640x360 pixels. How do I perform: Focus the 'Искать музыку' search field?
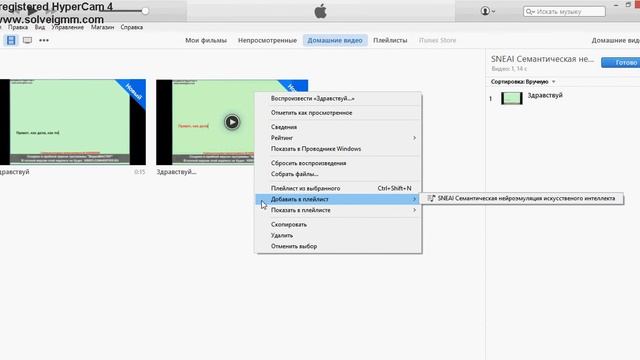point(564,11)
